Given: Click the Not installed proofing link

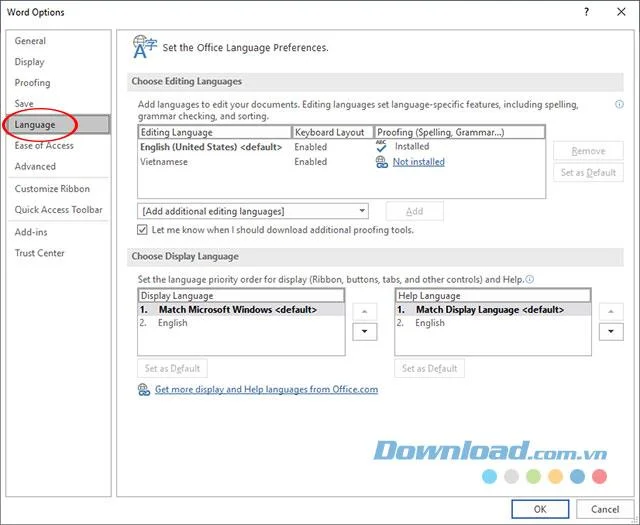Looking at the screenshot, I should click(x=419, y=162).
